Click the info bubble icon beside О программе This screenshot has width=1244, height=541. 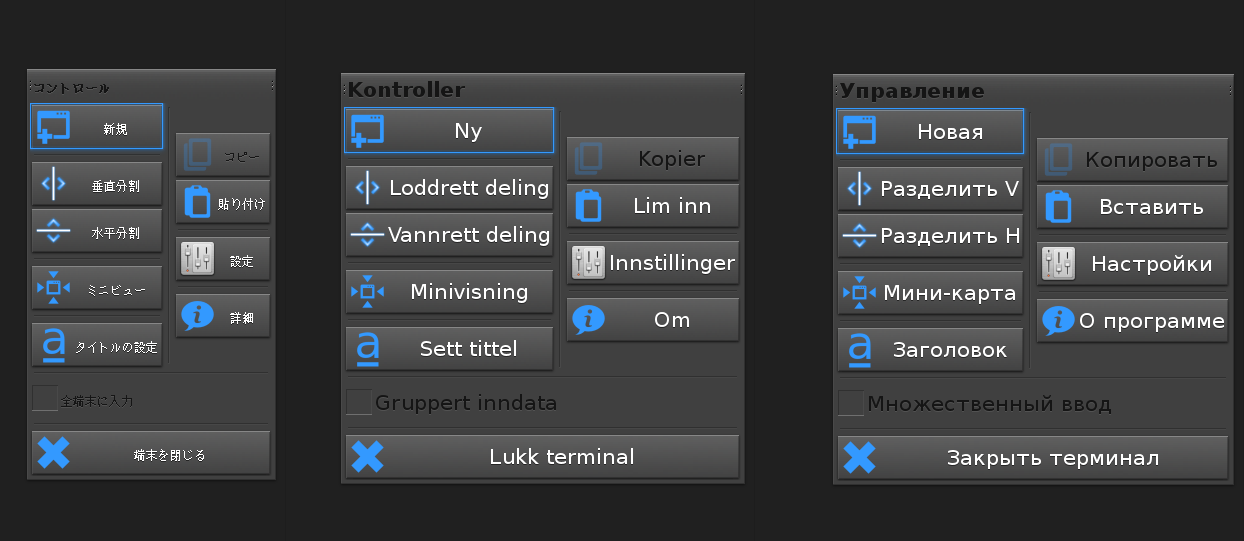(x=1059, y=320)
